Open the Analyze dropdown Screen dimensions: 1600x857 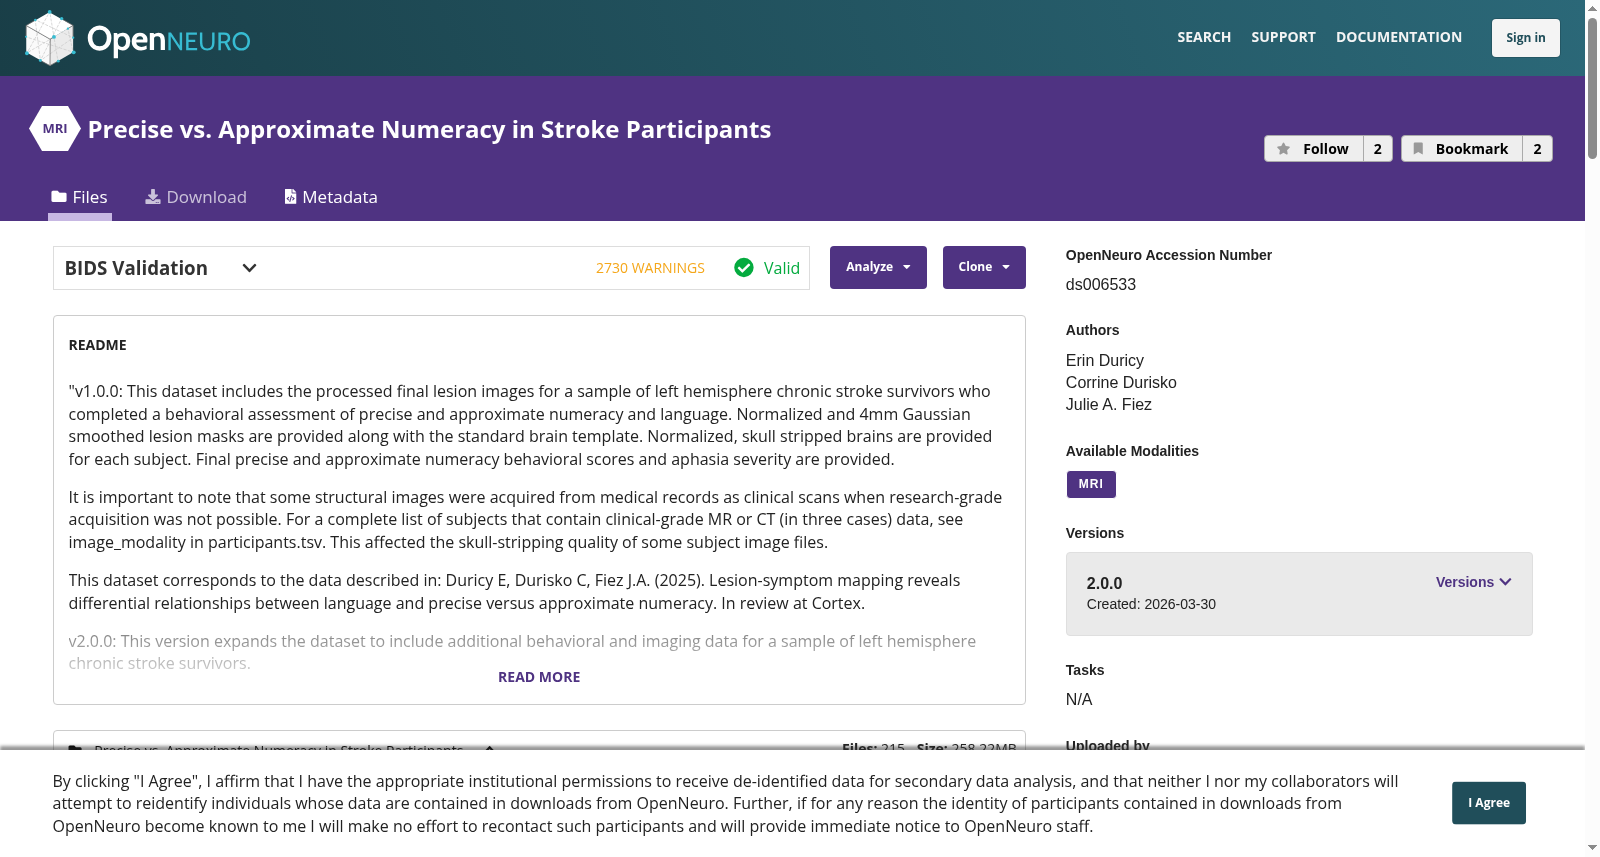tap(878, 267)
